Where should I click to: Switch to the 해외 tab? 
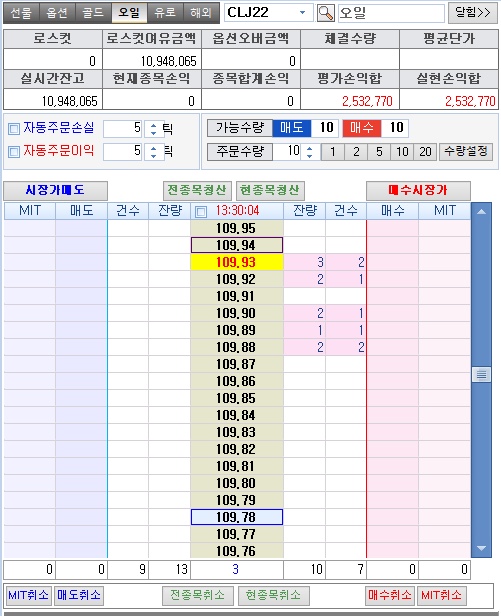pyautogui.click(x=201, y=13)
